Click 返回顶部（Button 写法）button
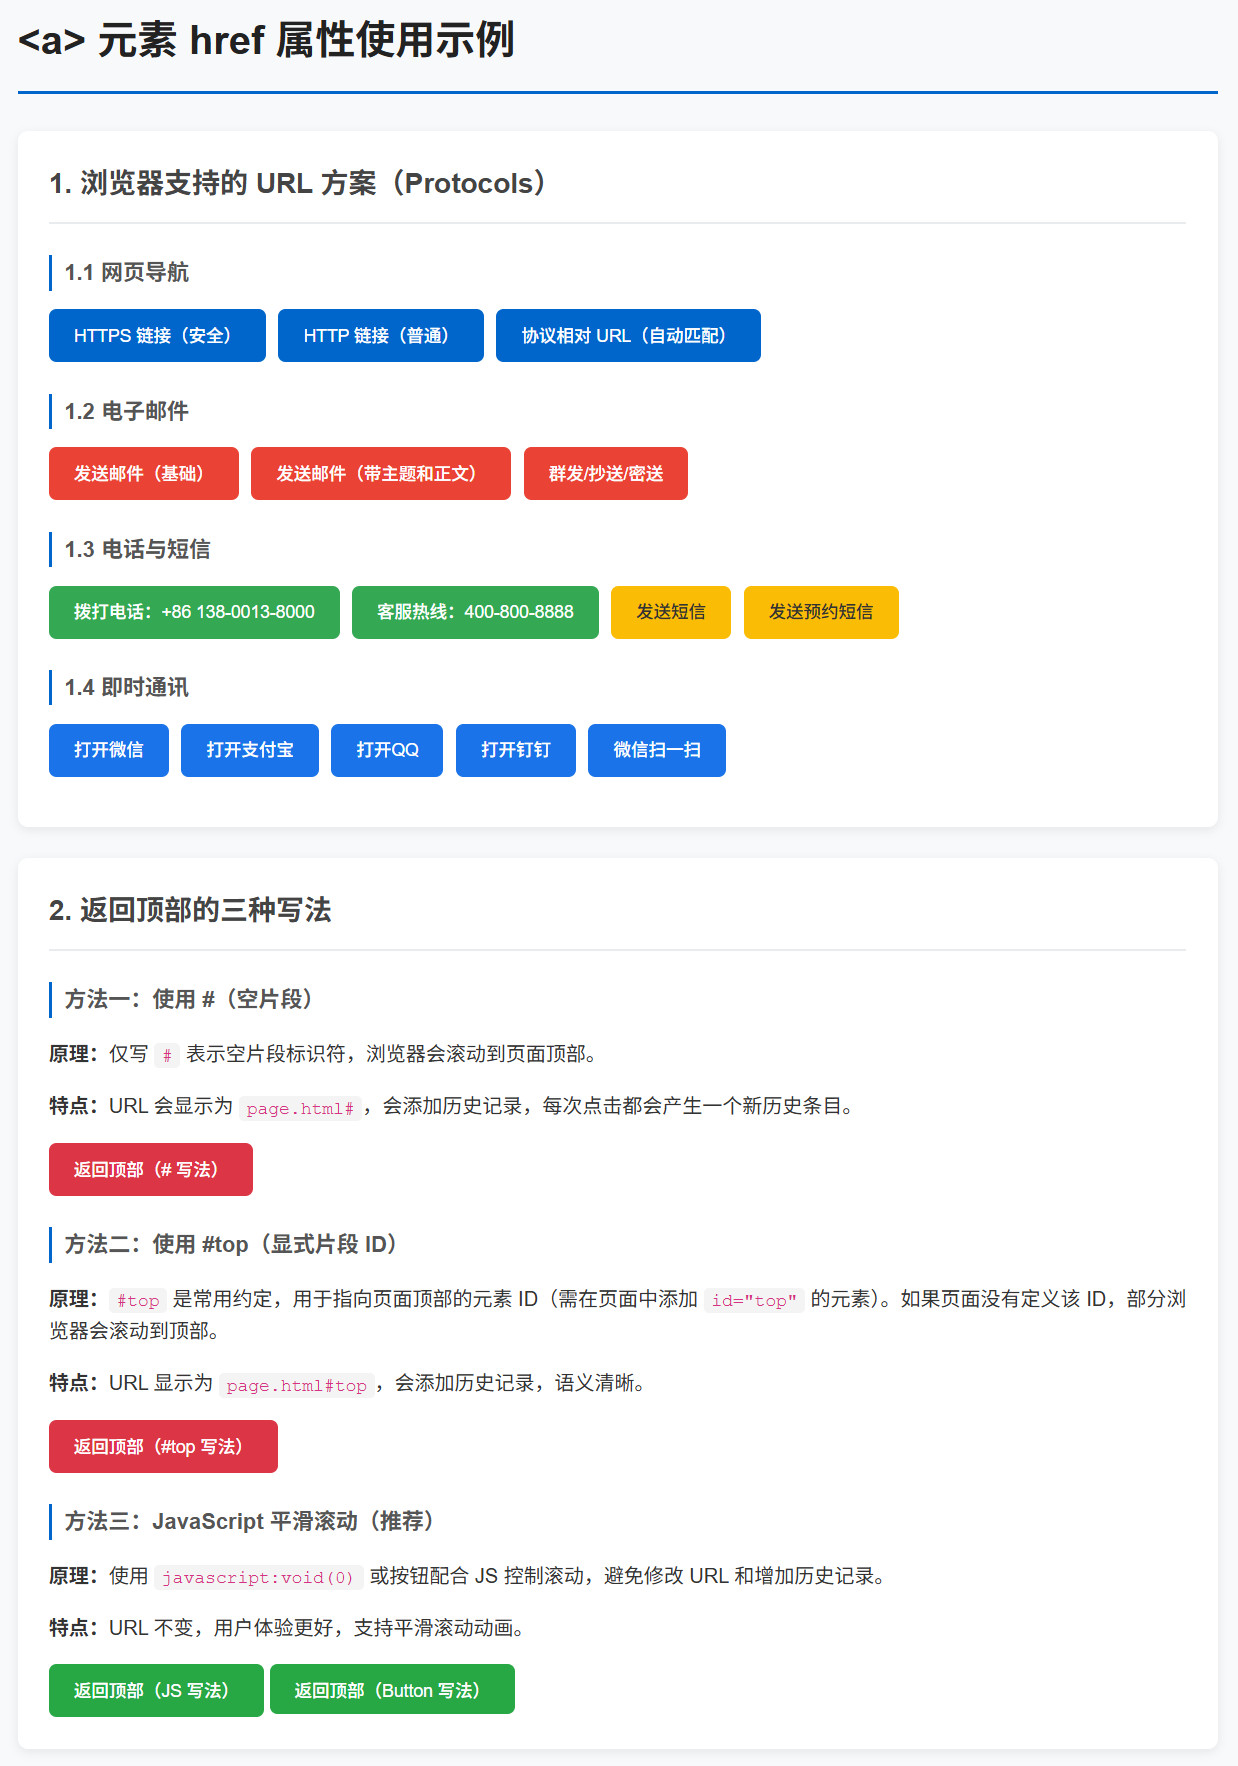The image size is (1238, 1766). click(x=392, y=1690)
